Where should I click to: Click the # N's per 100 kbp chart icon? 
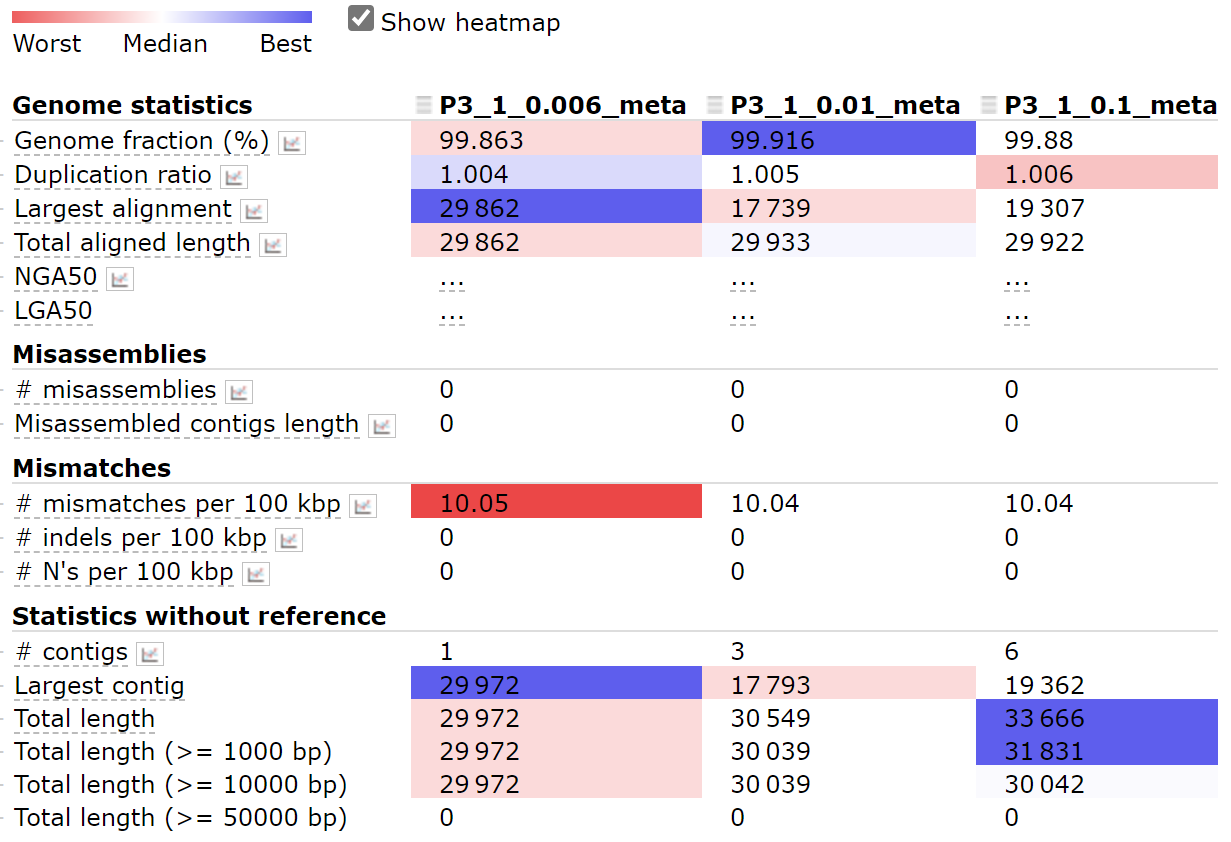coord(256,574)
